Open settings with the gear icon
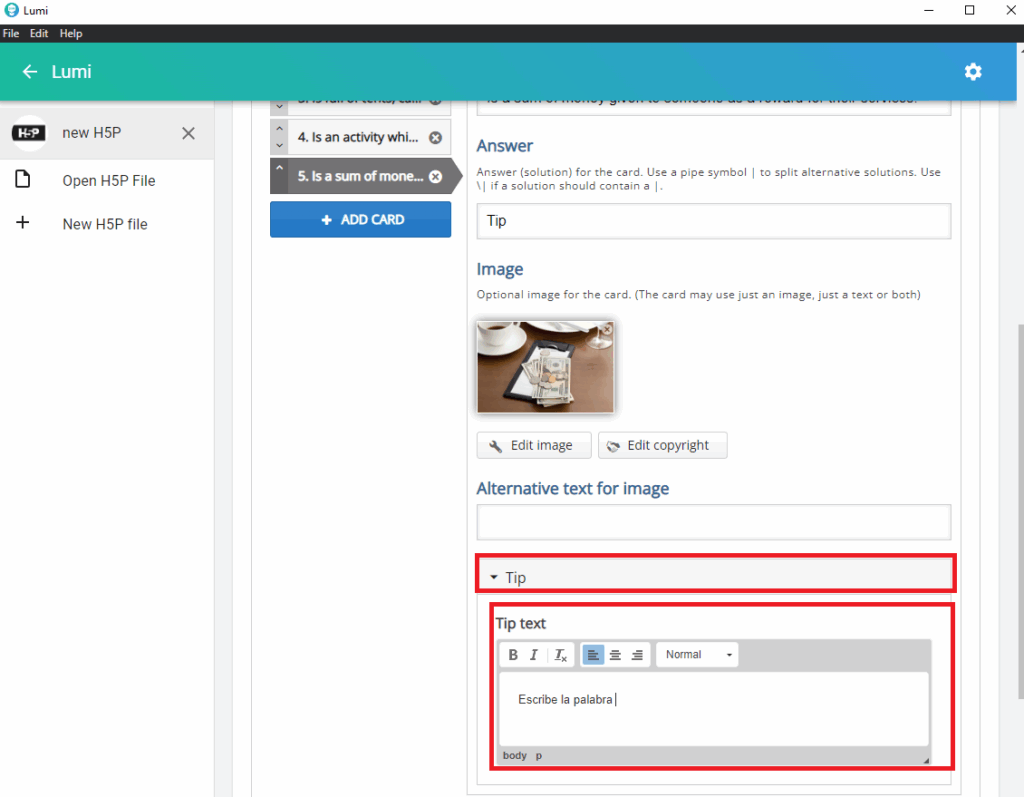Image resolution: width=1024 pixels, height=797 pixels. click(972, 72)
